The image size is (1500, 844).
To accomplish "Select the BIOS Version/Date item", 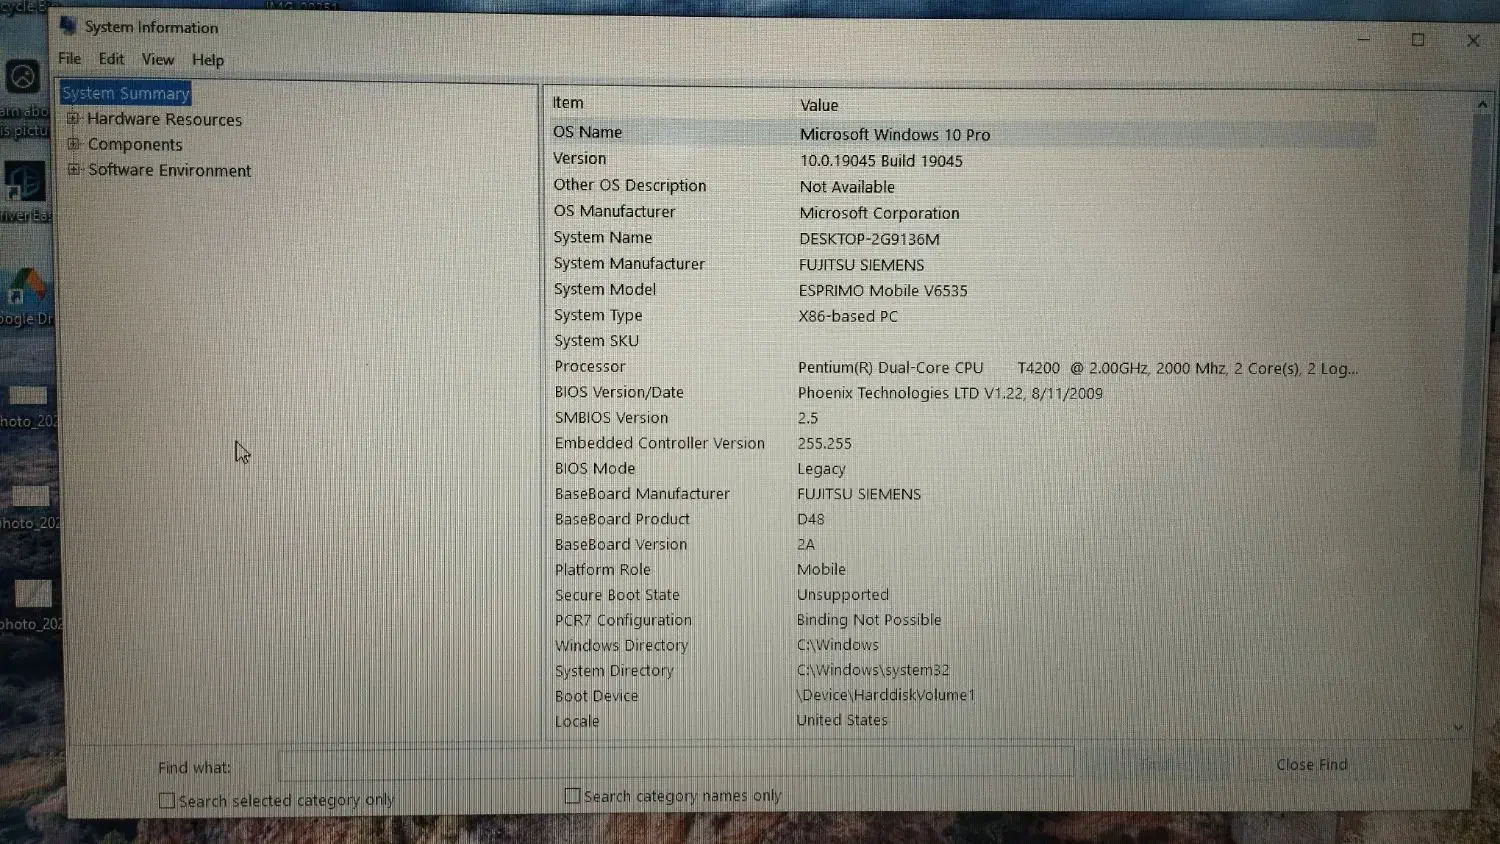I will (619, 392).
